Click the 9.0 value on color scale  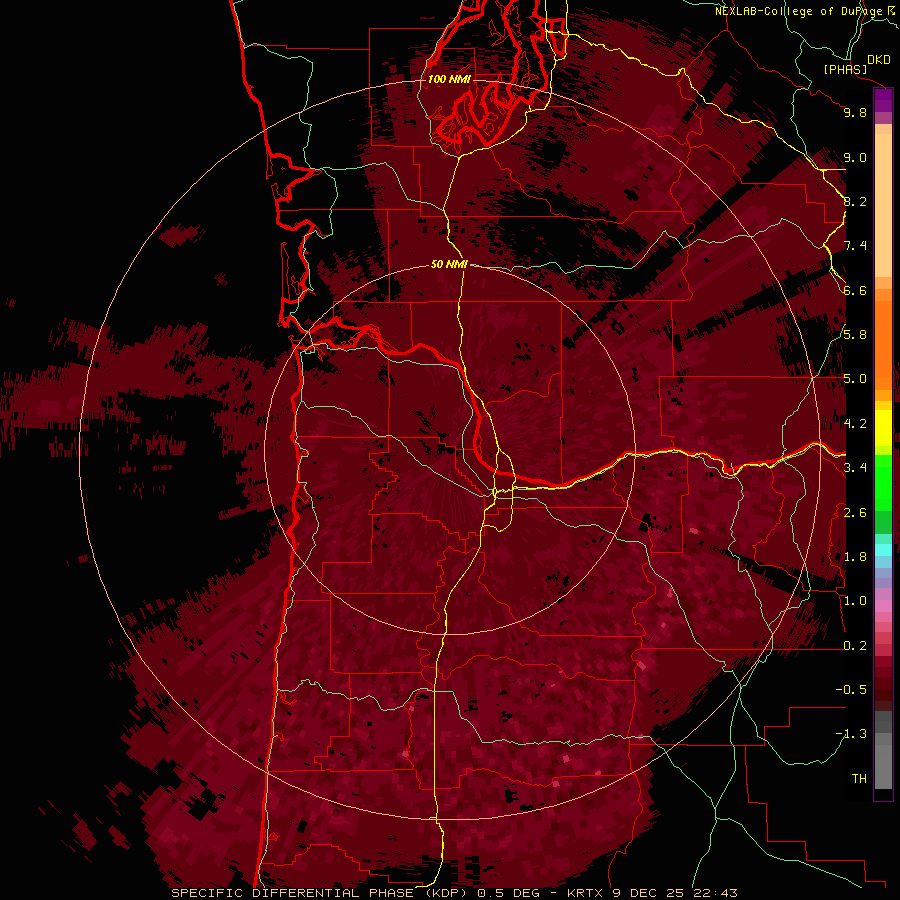[x=855, y=157]
